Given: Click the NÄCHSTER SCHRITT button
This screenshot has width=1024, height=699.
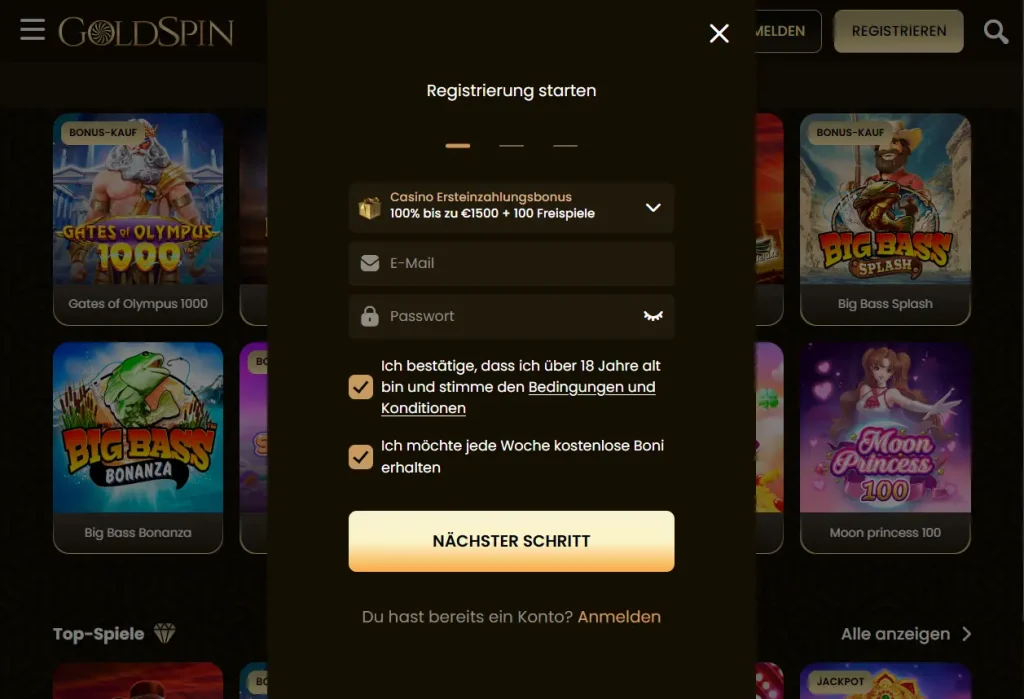Looking at the screenshot, I should coord(511,542).
